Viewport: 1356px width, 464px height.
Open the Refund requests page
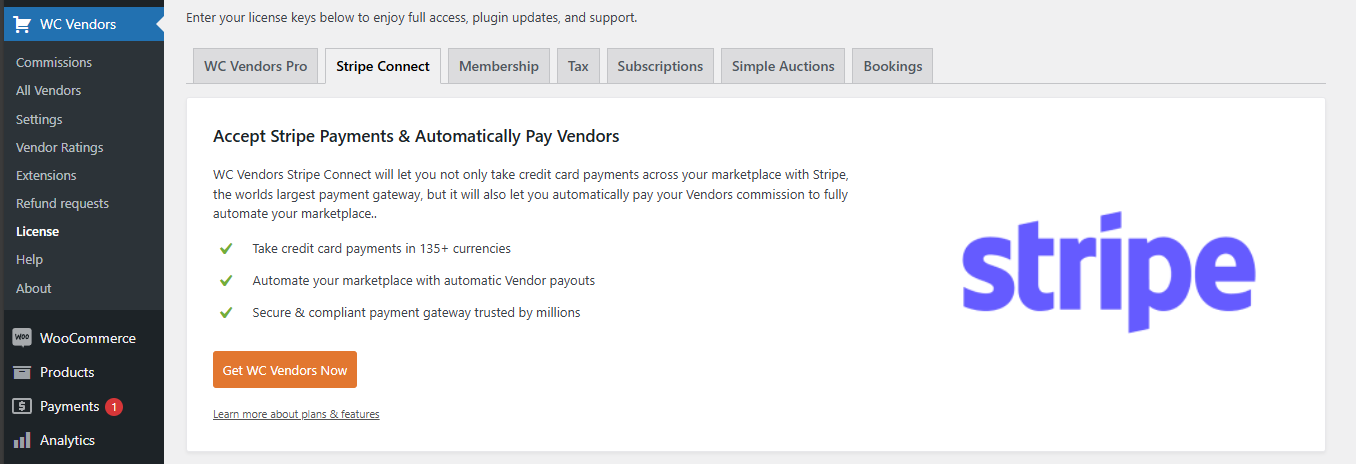click(x=62, y=203)
